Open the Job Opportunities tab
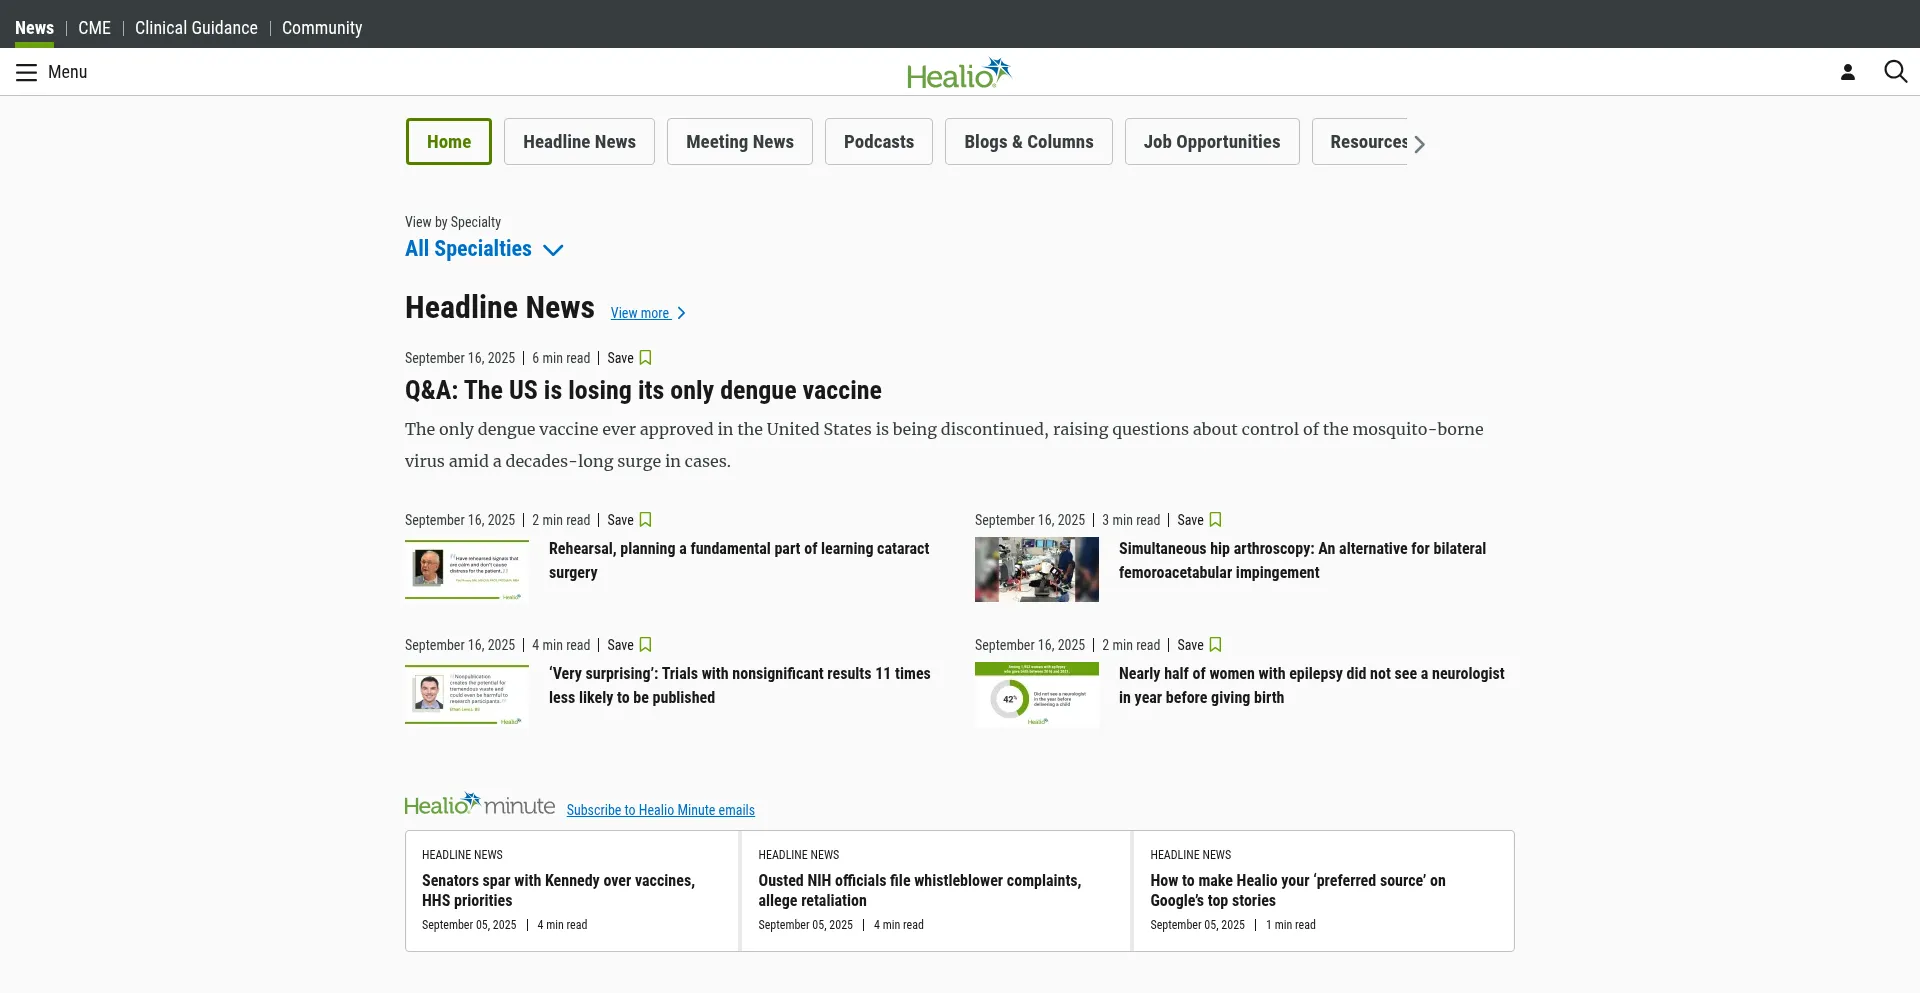Screen dimensions: 1920x993 pos(1212,142)
